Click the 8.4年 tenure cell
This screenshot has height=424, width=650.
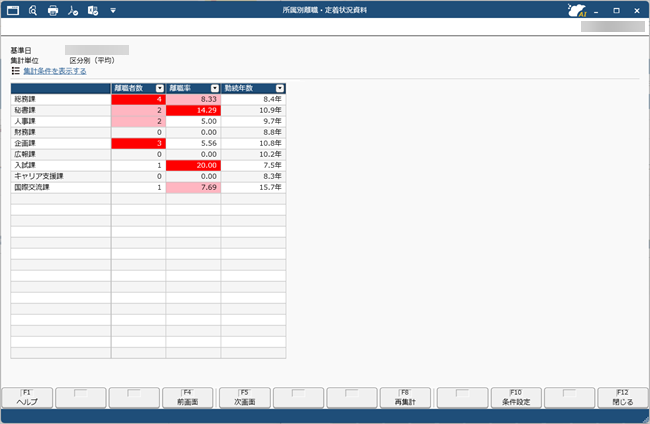(253, 99)
